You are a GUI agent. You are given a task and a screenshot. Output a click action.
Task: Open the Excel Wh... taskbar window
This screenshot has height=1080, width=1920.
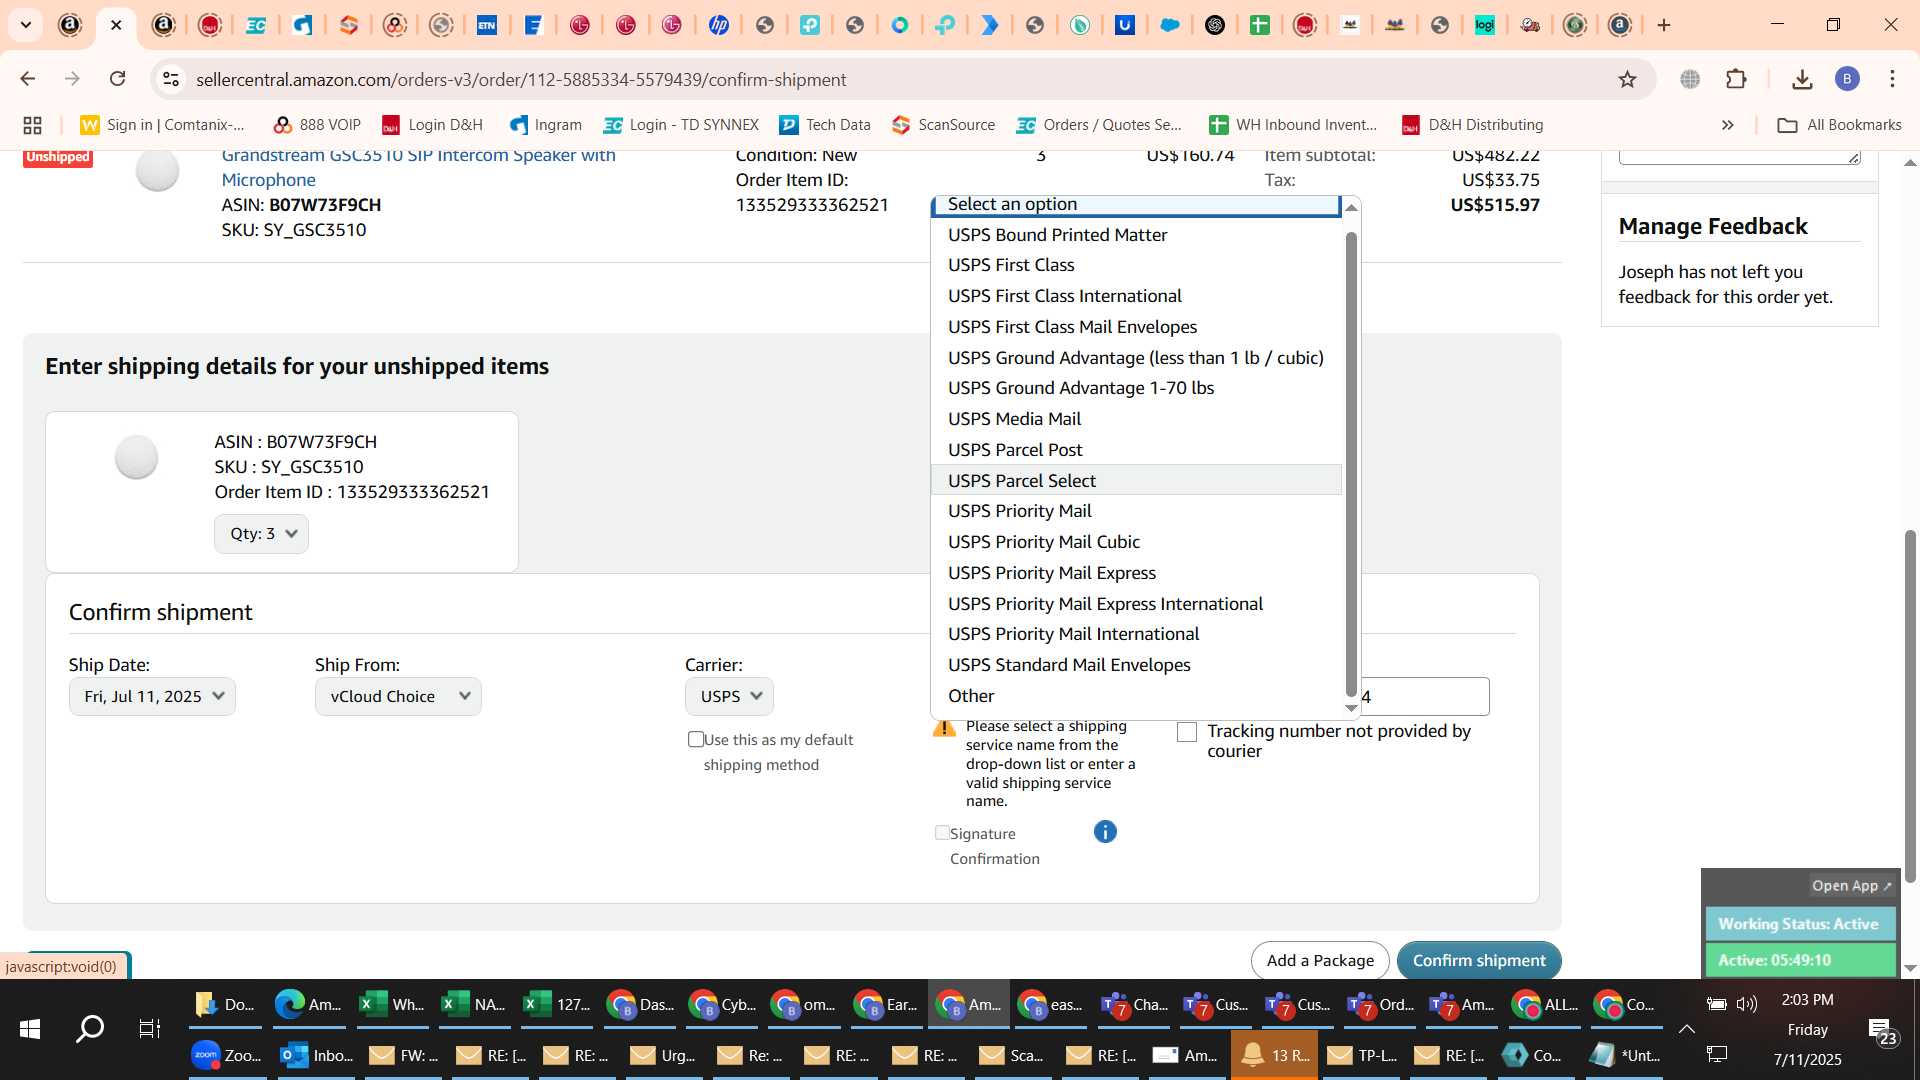click(x=392, y=1005)
